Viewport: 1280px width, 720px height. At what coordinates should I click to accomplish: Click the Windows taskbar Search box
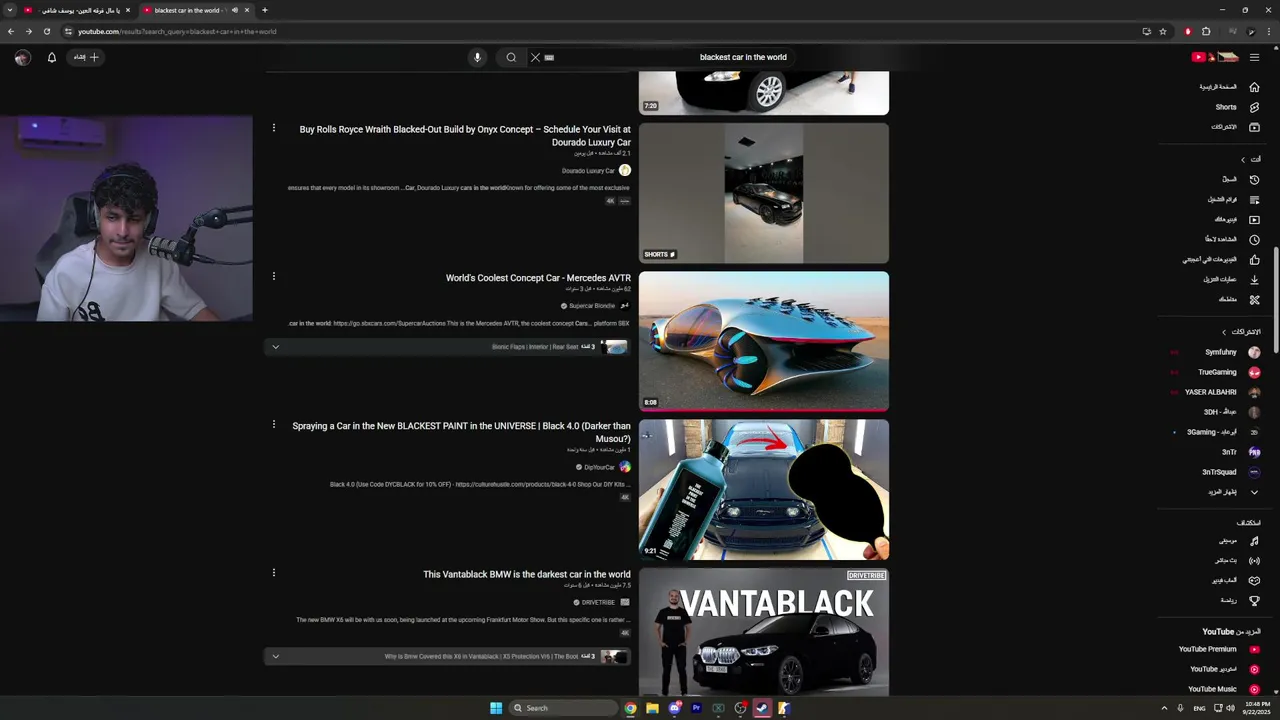(x=563, y=708)
